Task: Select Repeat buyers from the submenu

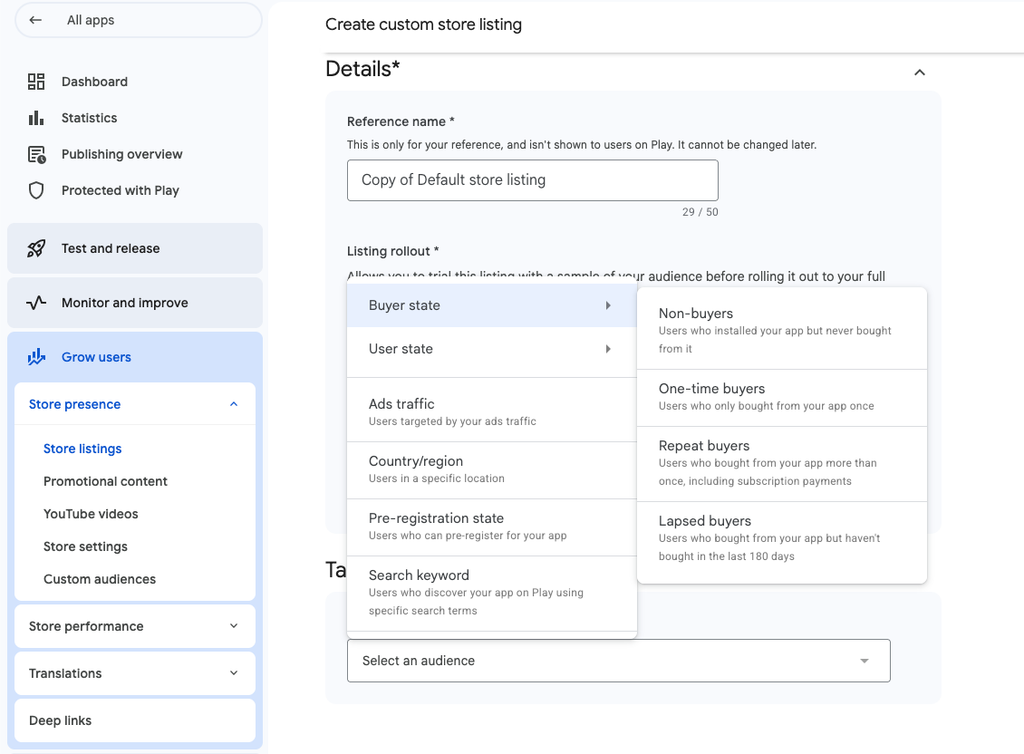Action: coord(782,463)
